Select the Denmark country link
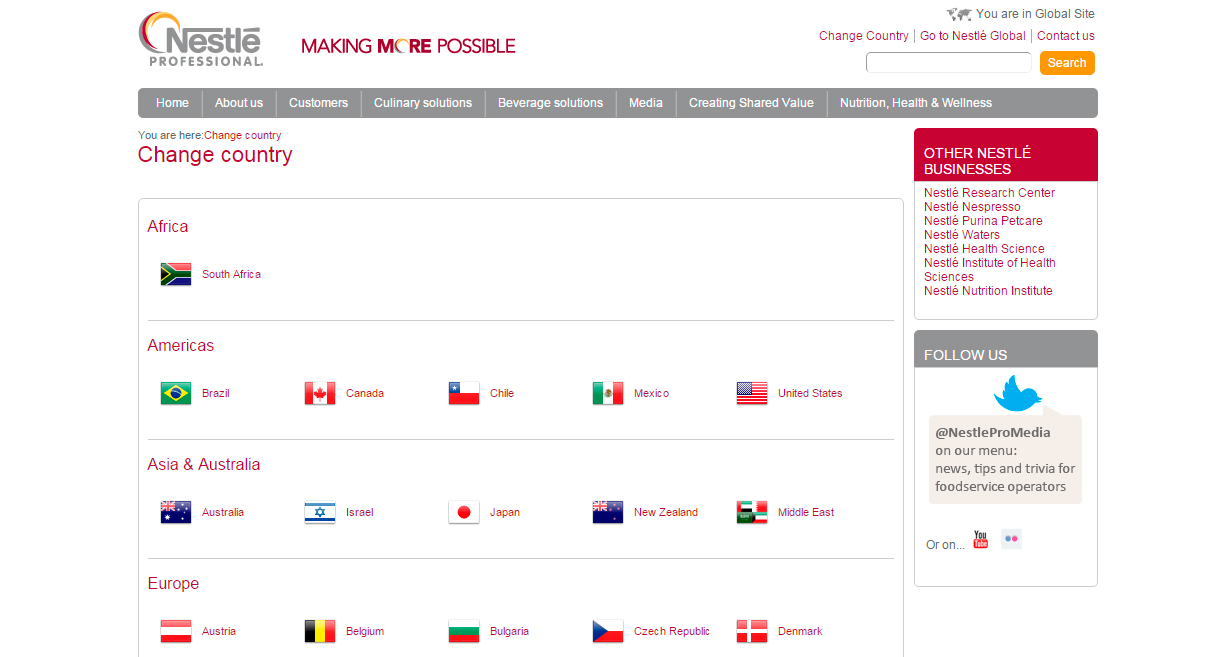Viewport: 1213px width, 657px height. point(800,631)
